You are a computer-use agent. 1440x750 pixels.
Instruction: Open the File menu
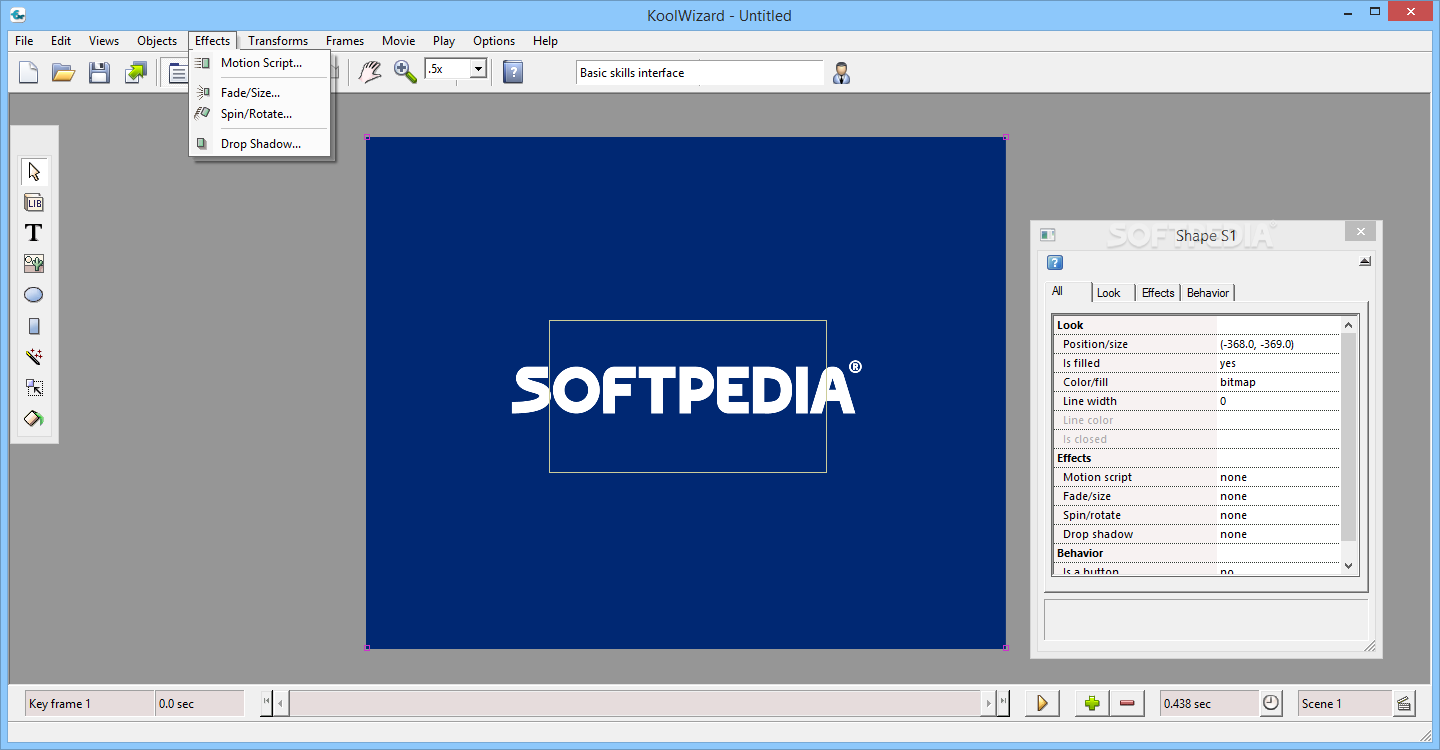[x=24, y=41]
